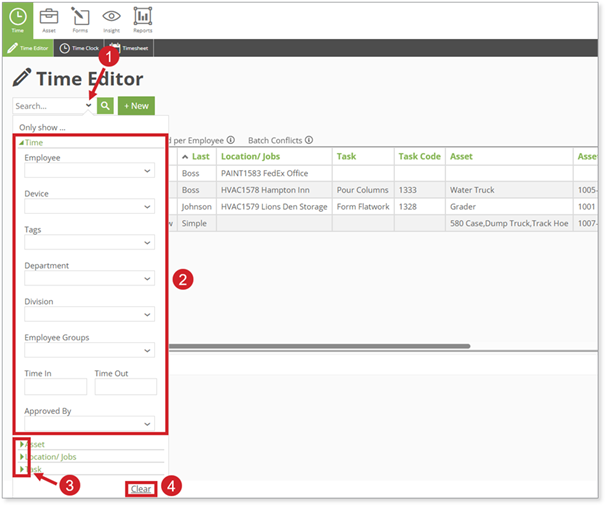606x506 pixels.
Task: Click the + New button
Action: 136,106
